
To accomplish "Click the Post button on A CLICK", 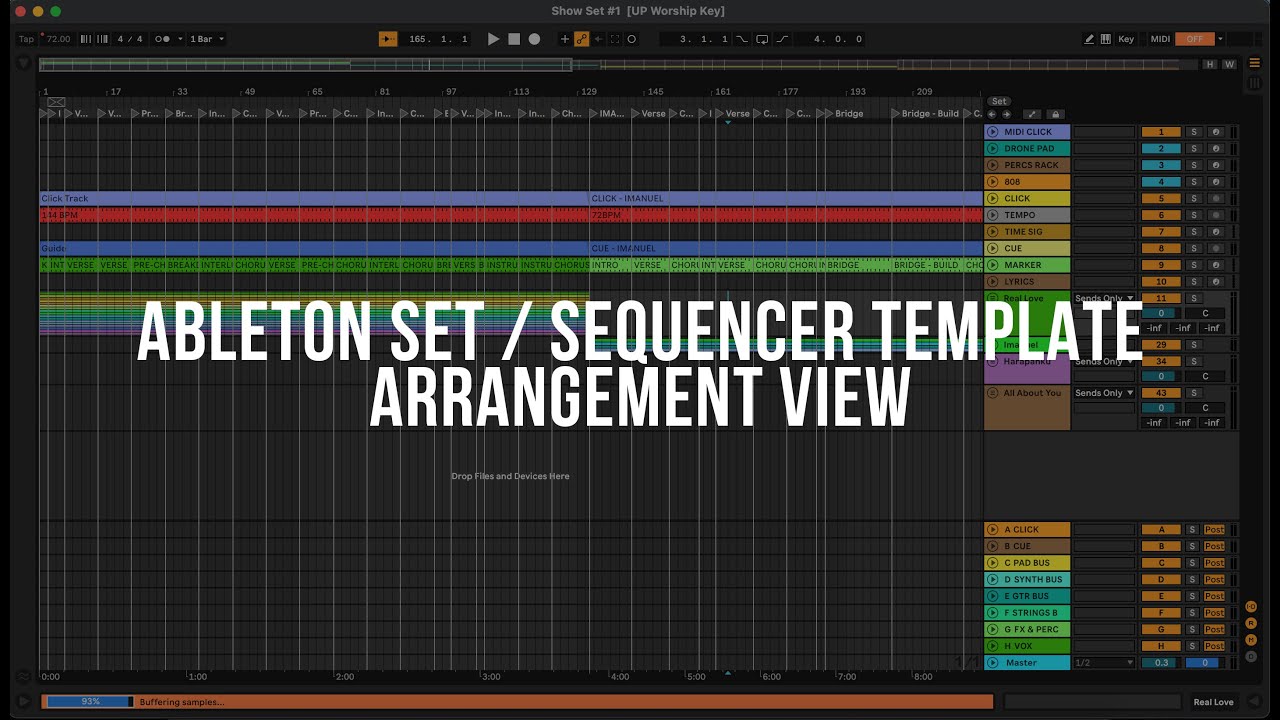I will point(1214,530).
